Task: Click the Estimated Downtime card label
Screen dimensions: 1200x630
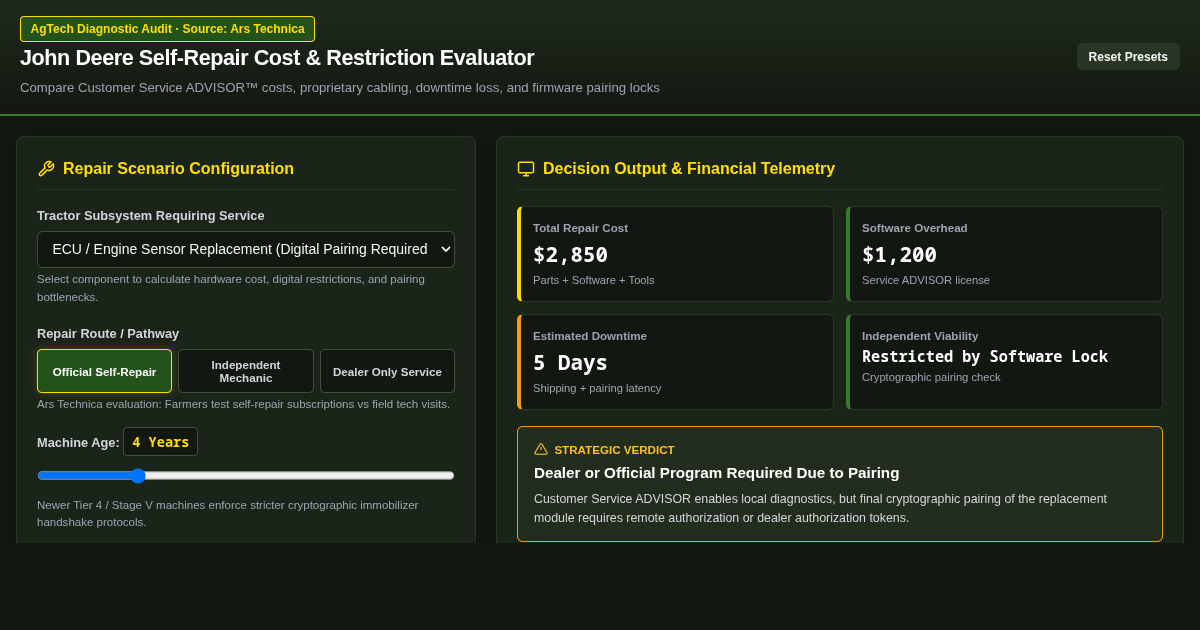Action: [590, 336]
